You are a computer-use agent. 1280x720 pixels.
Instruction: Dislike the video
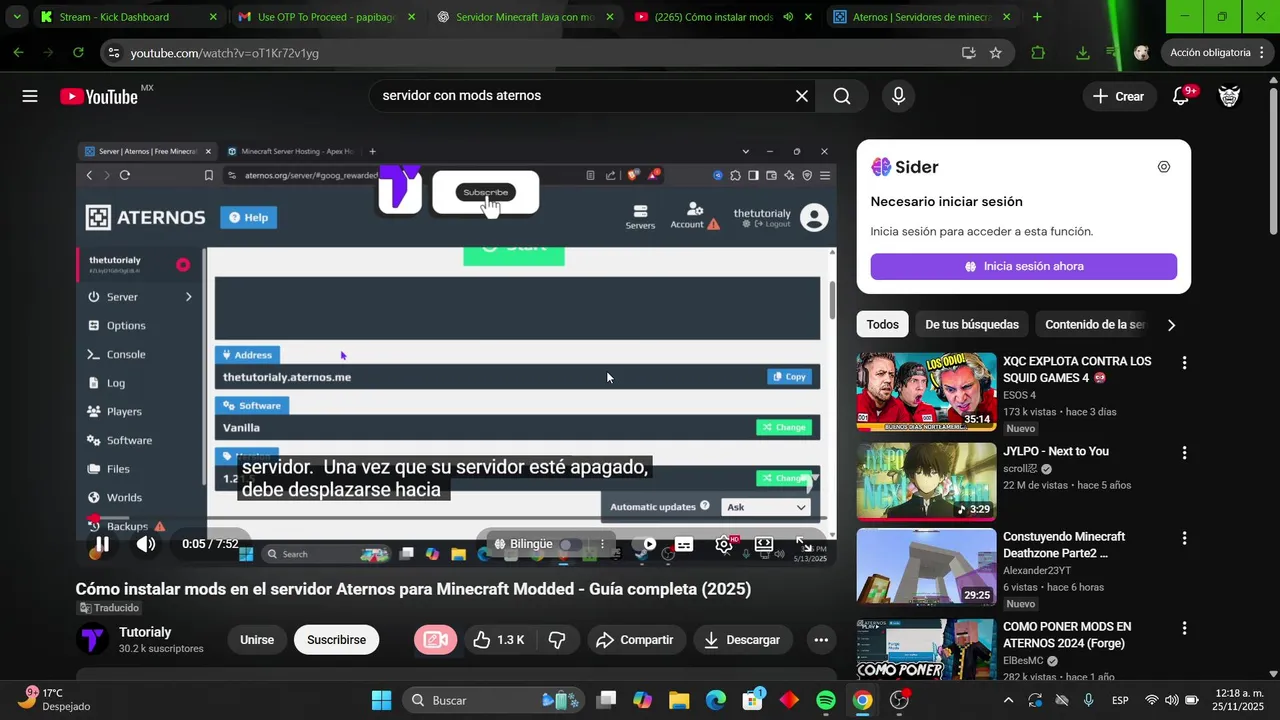(x=558, y=640)
